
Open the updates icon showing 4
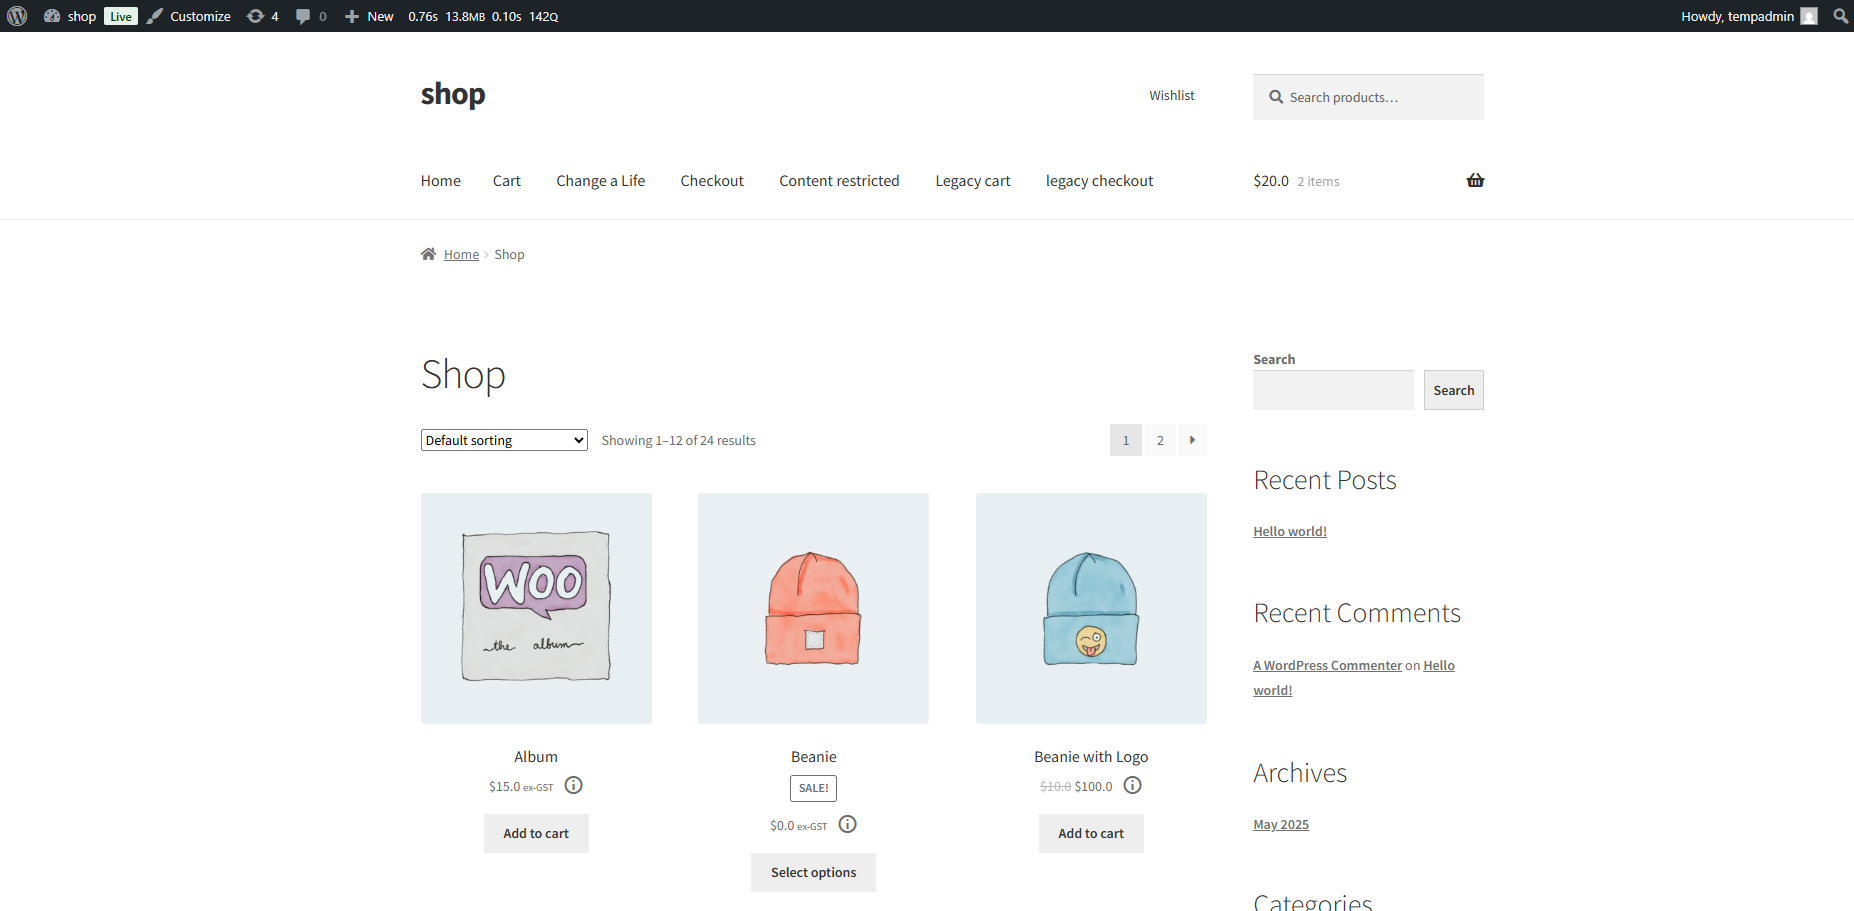click(x=262, y=16)
